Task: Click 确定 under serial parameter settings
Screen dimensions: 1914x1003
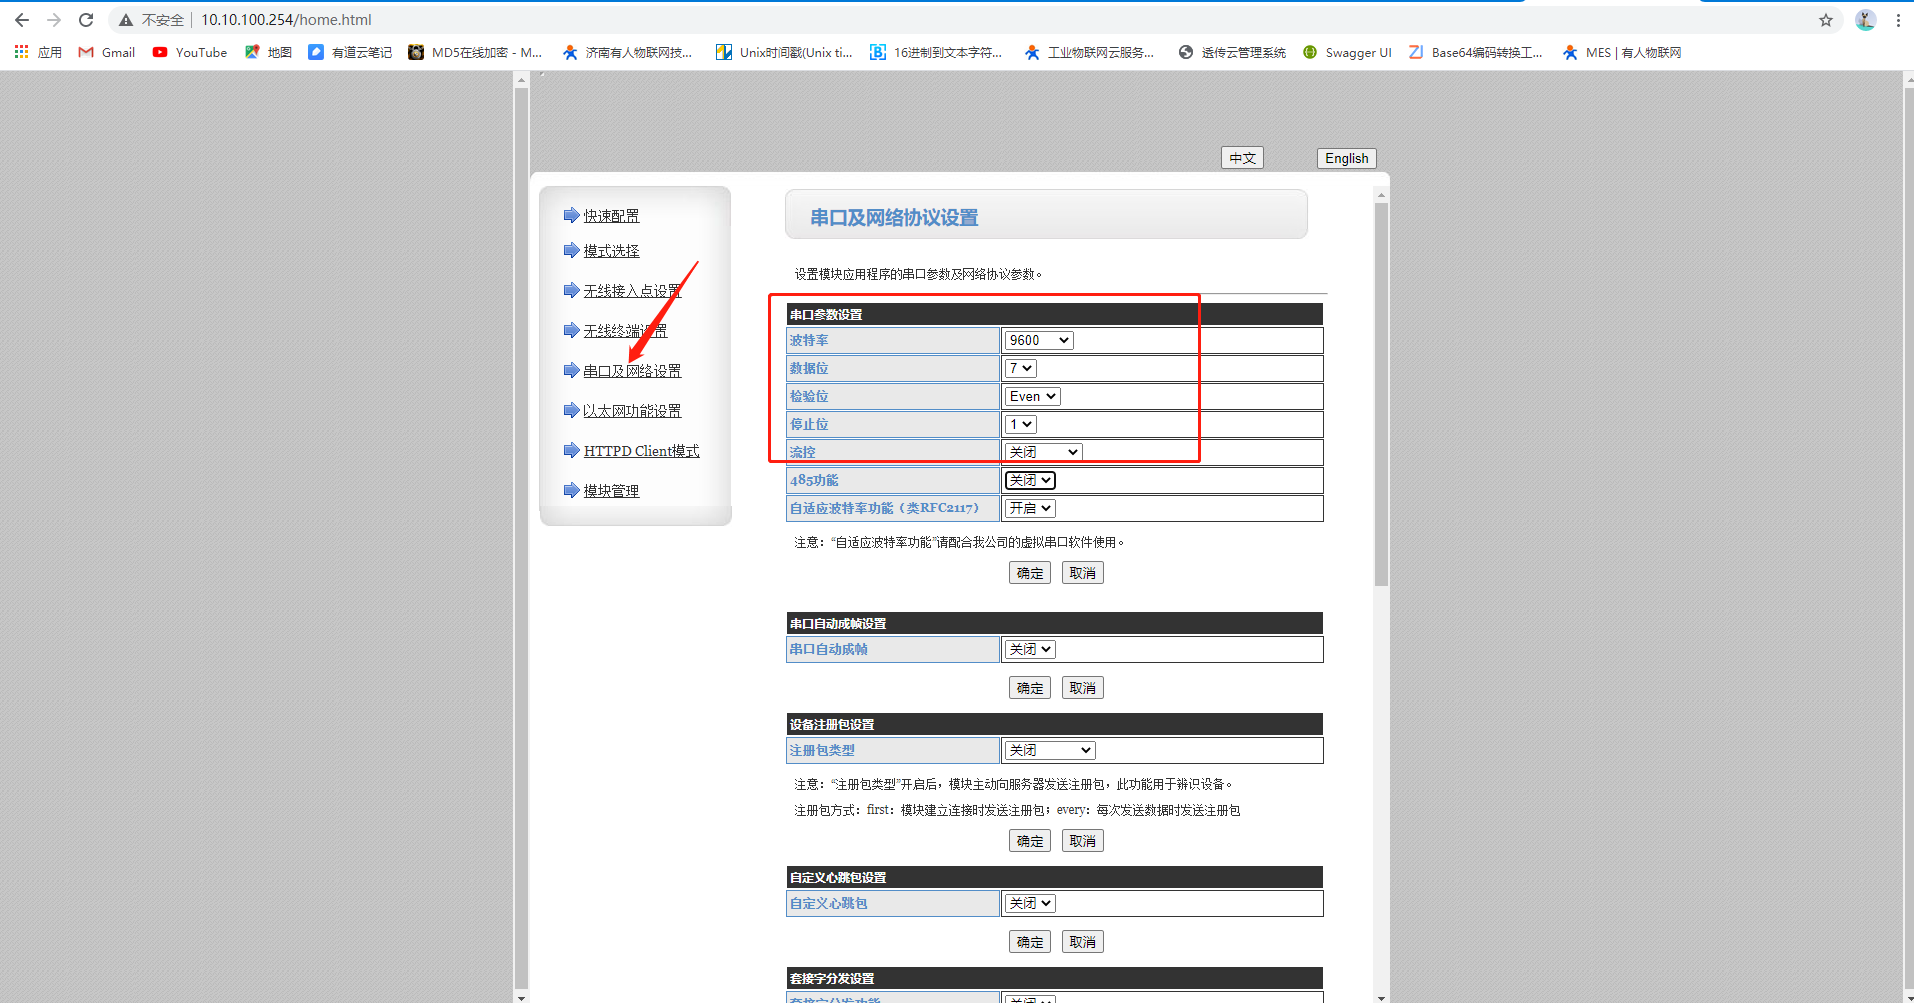Action: pyautogui.click(x=1029, y=574)
